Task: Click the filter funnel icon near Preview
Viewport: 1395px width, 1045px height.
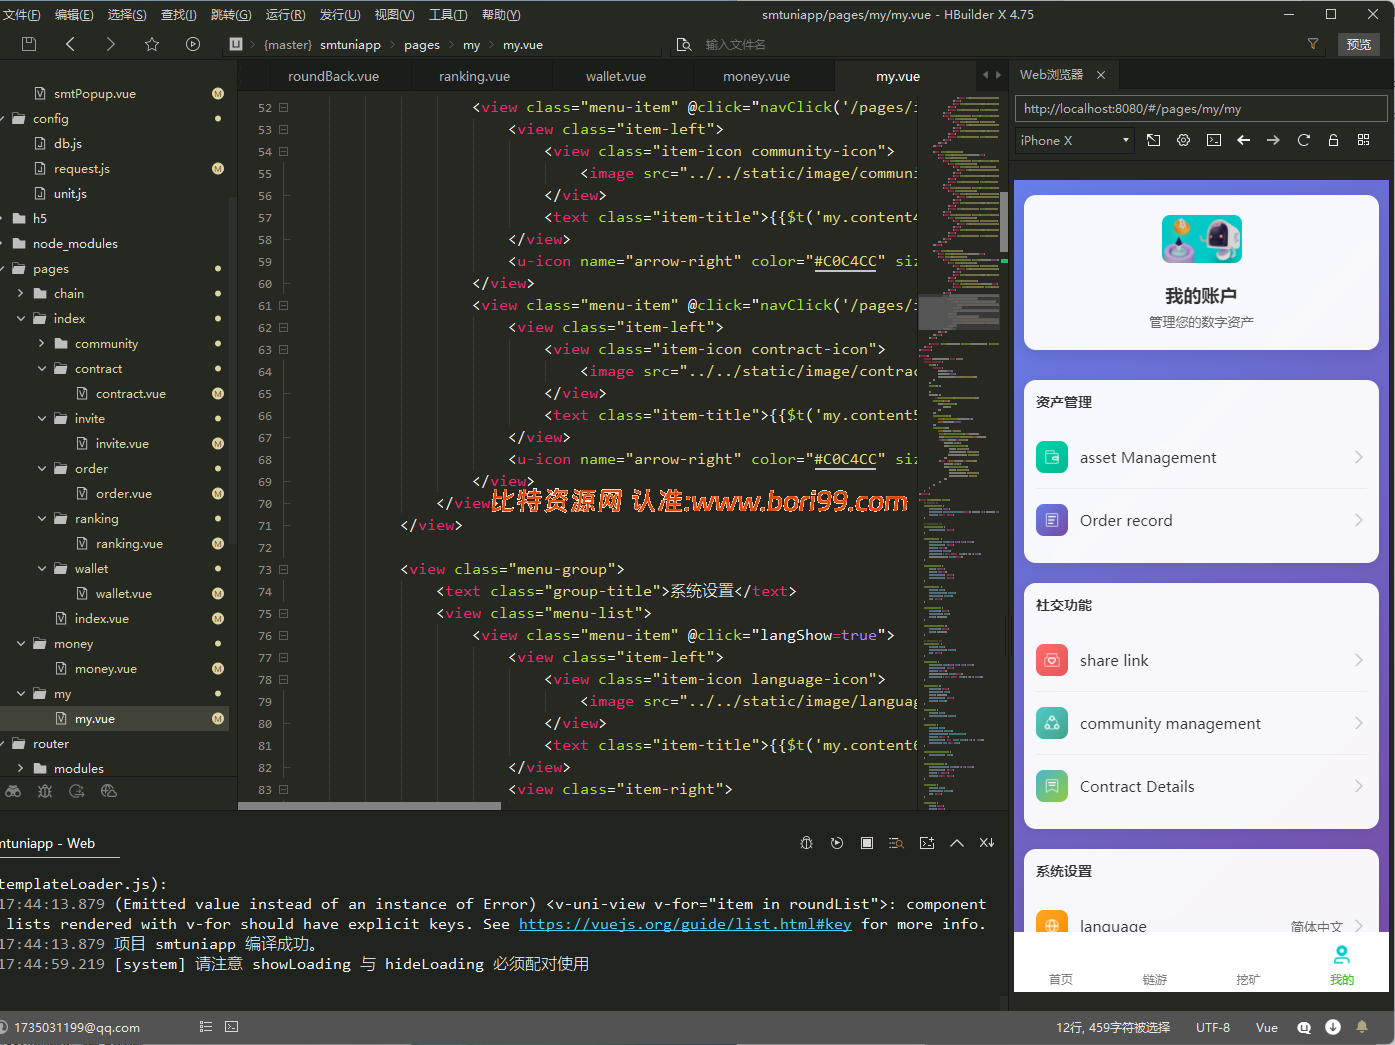Action: coord(1313,44)
